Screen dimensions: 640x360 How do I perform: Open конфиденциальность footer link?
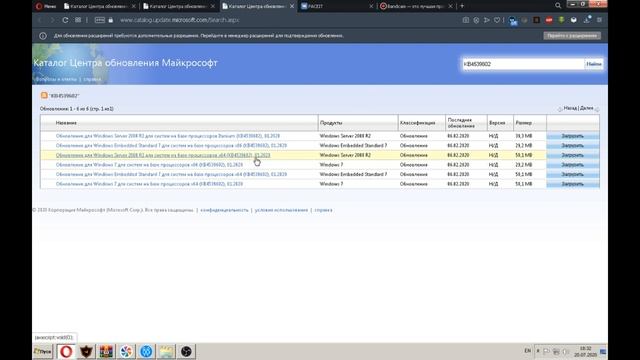(x=224, y=210)
